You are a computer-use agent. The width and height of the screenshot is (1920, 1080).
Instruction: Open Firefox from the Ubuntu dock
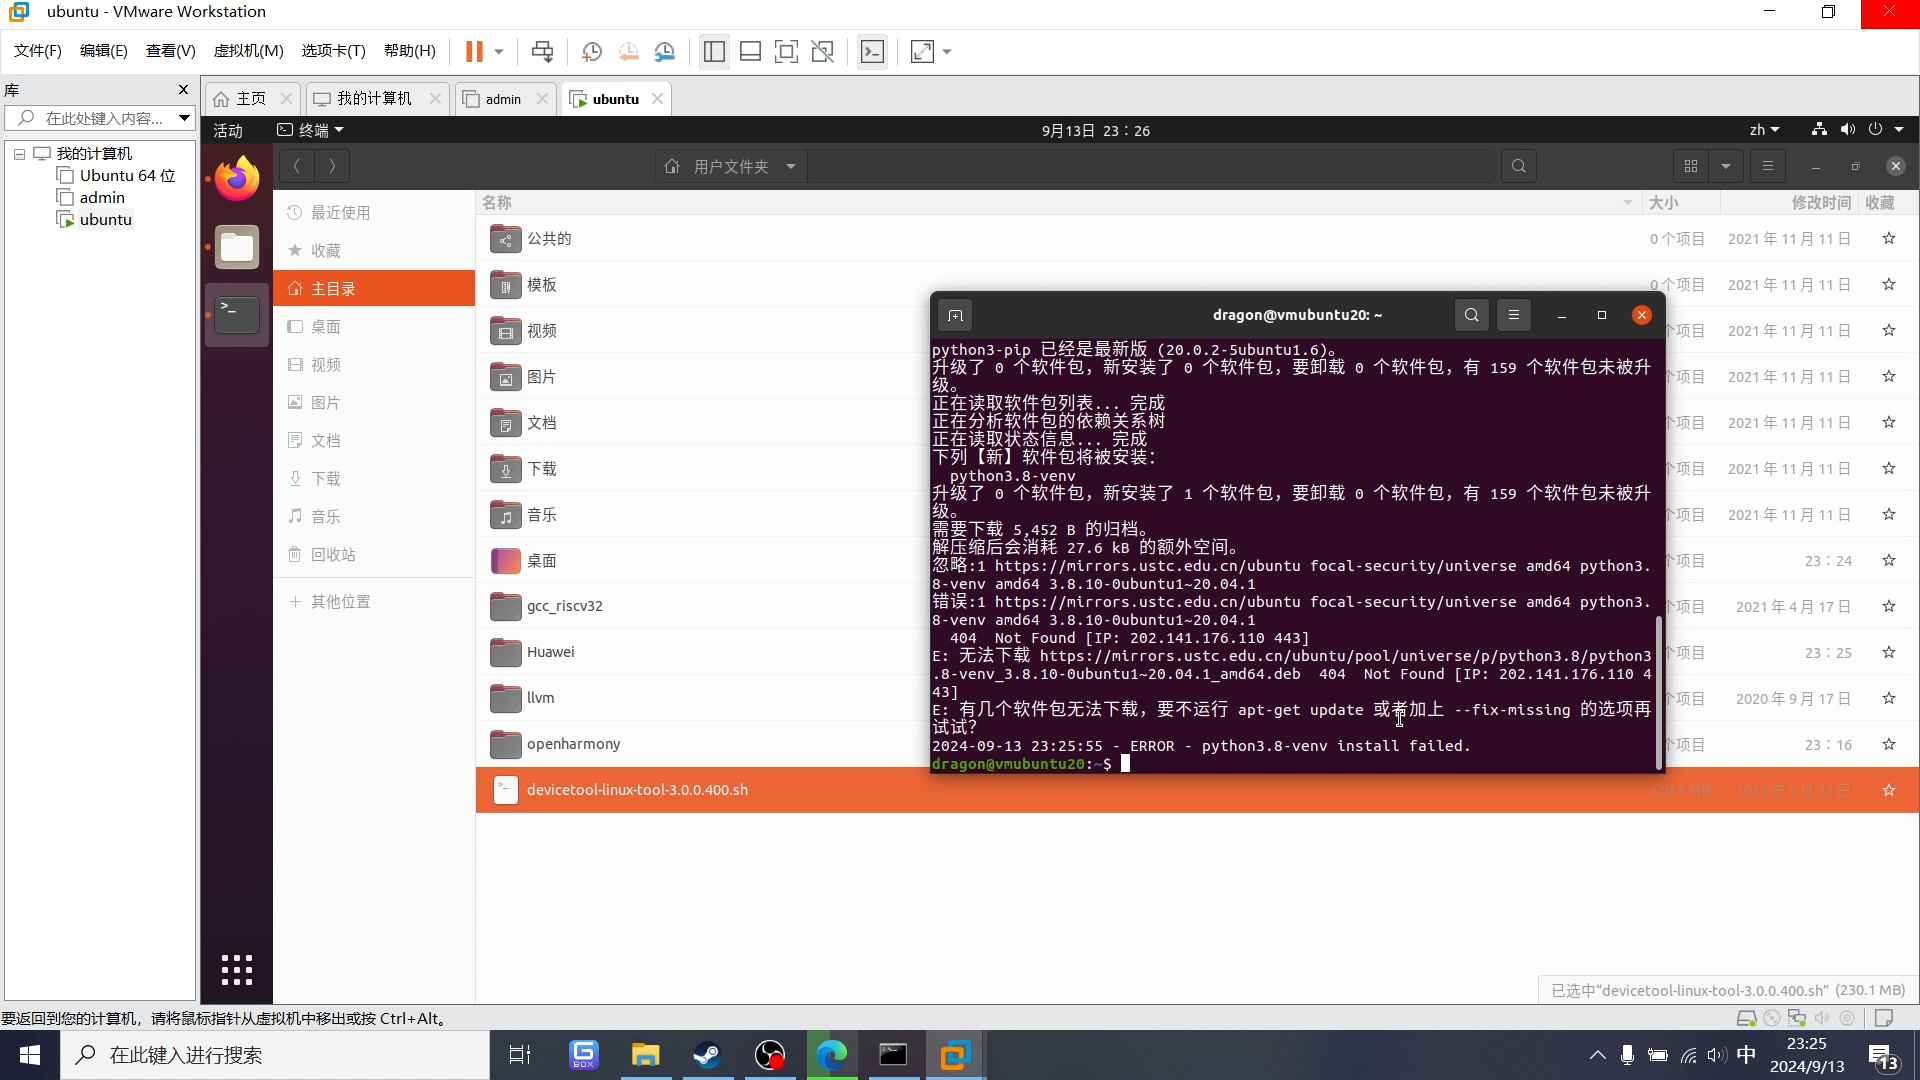coord(237,179)
